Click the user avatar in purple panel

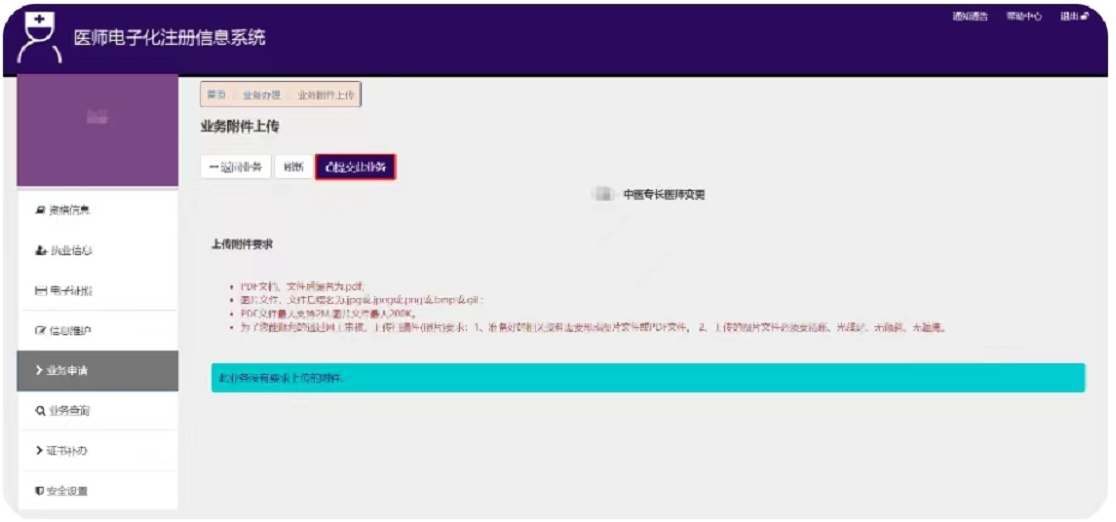click(97, 118)
